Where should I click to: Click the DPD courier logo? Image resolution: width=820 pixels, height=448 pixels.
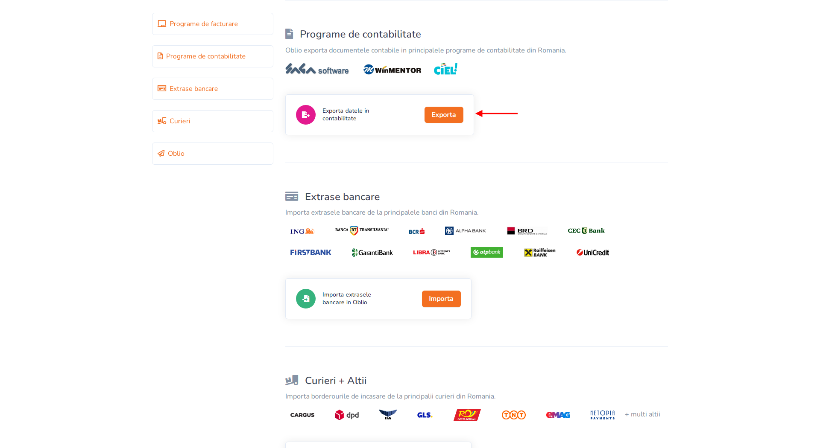coord(347,415)
